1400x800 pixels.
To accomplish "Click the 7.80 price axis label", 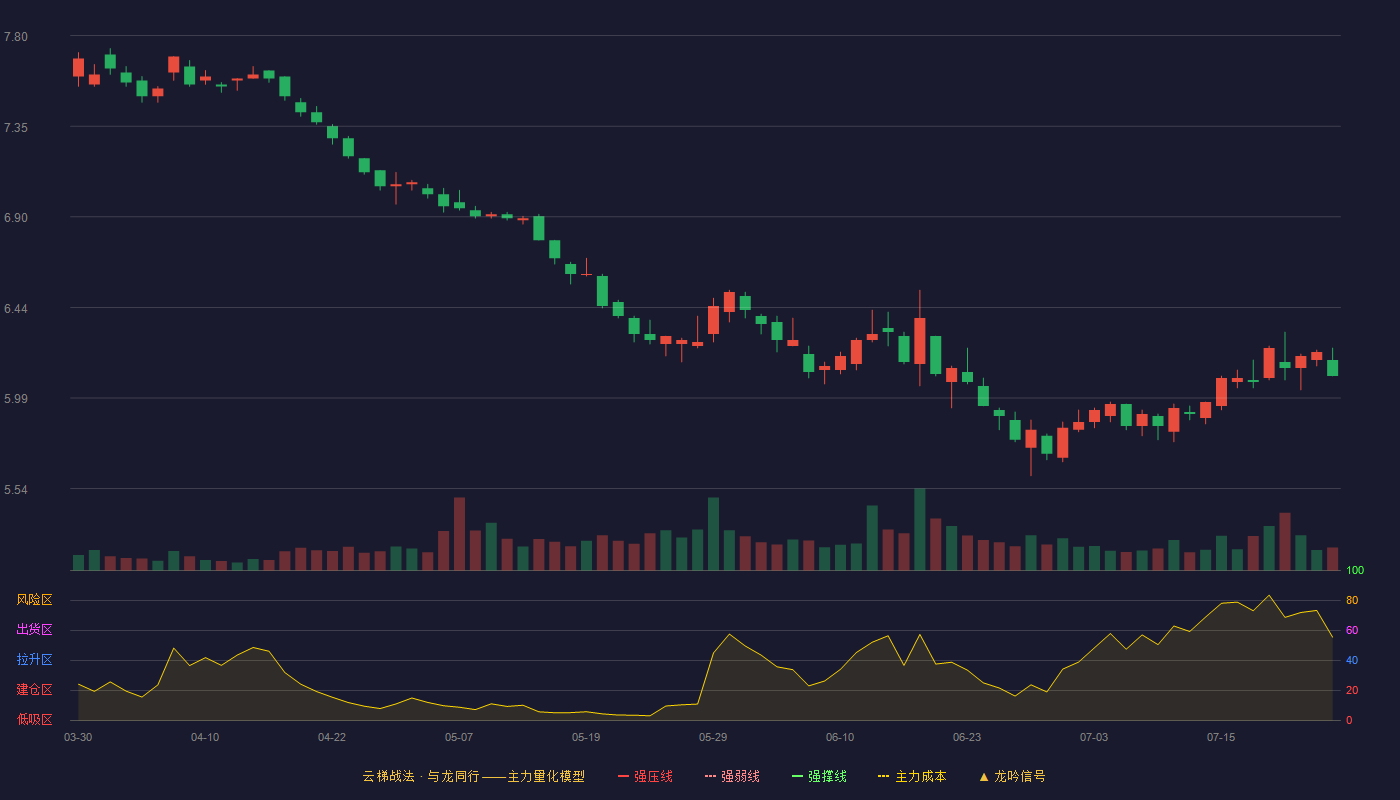I will coord(15,37).
